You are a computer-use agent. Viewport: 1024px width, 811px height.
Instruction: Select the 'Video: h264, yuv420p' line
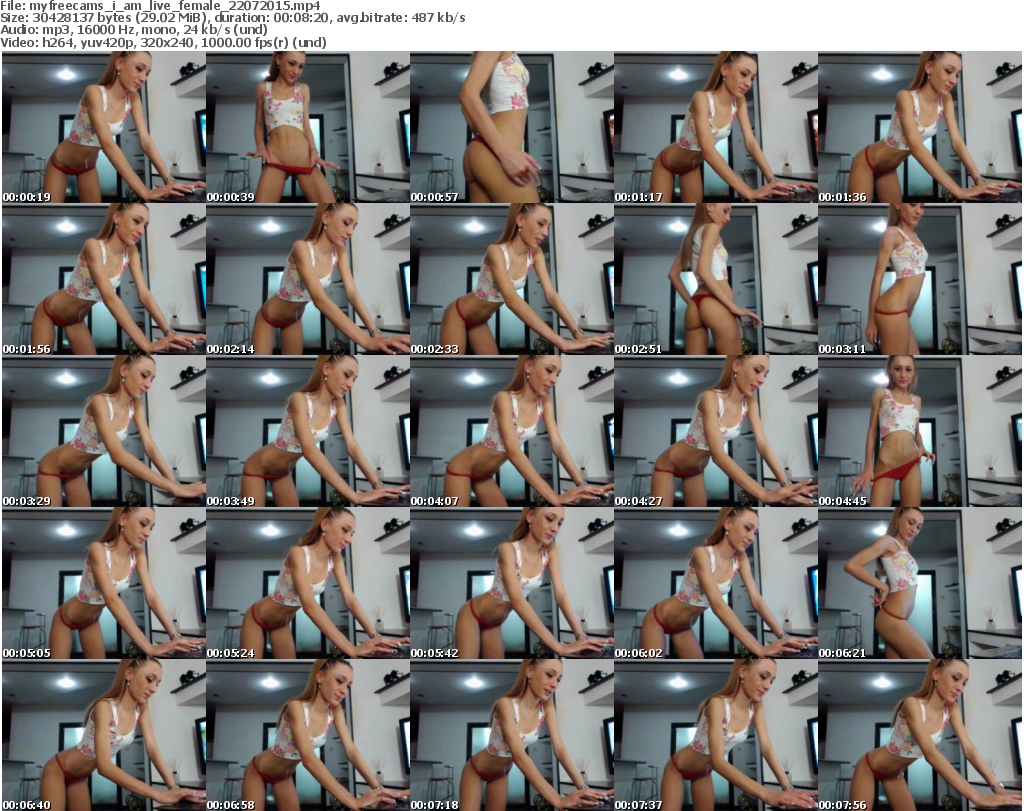click(x=163, y=42)
